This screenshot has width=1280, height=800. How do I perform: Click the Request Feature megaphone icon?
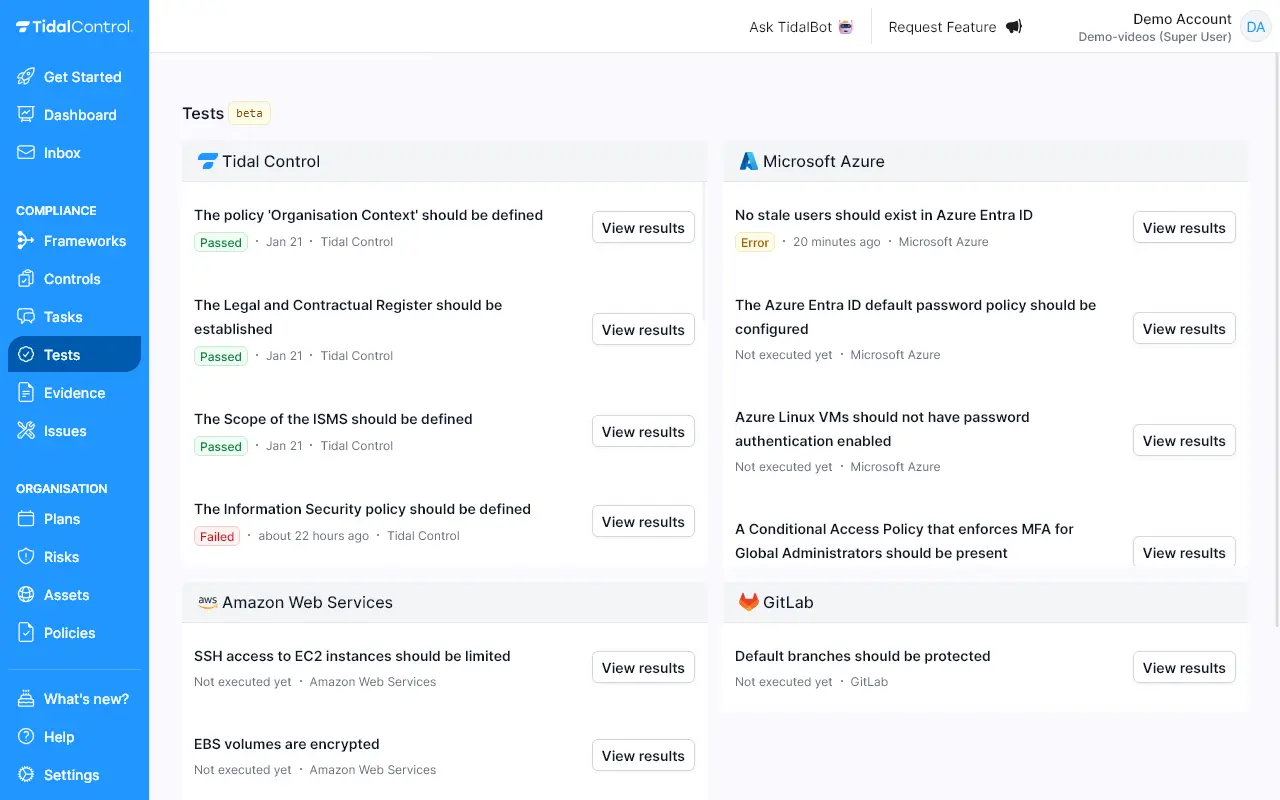click(x=1014, y=27)
